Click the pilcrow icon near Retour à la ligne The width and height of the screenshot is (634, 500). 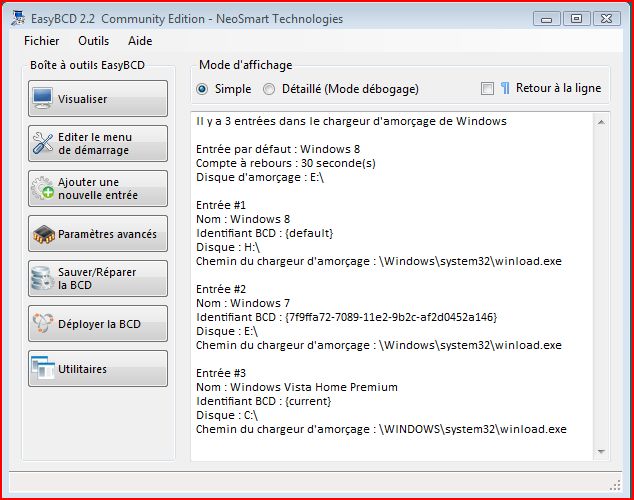tap(505, 88)
